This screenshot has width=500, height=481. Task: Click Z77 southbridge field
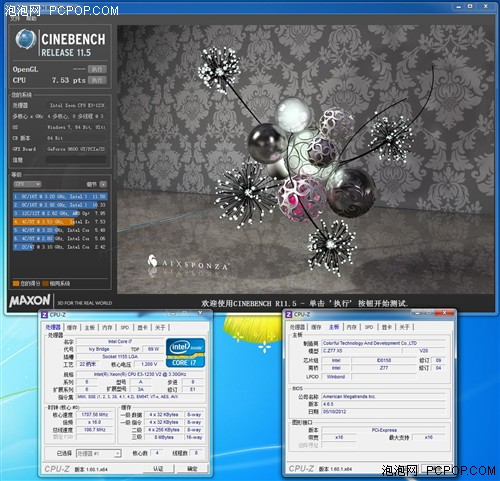(x=384, y=368)
